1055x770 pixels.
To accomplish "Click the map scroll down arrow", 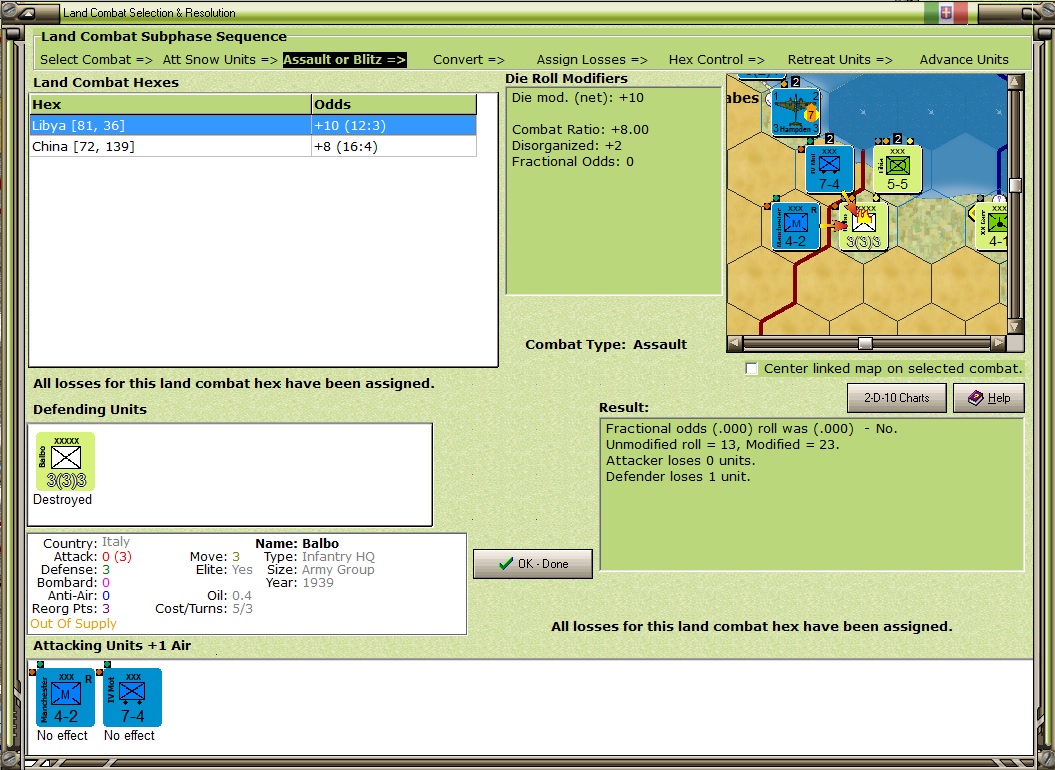I will pos(1016,326).
